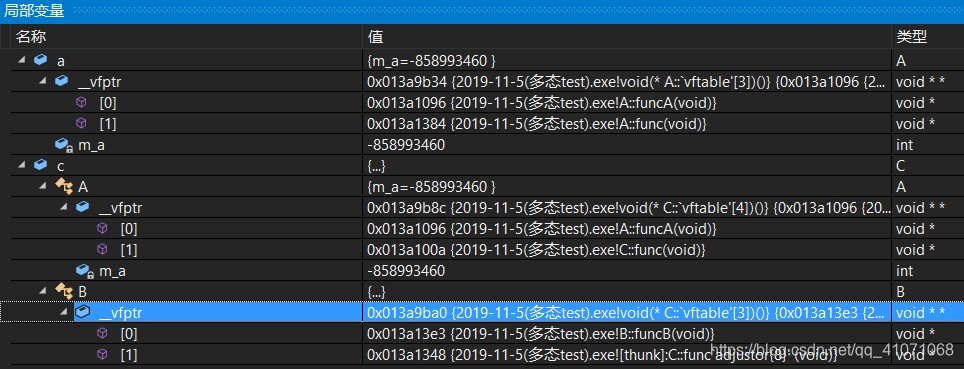Click the base class icon beside B under c
964x369 pixels.
point(64,291)
